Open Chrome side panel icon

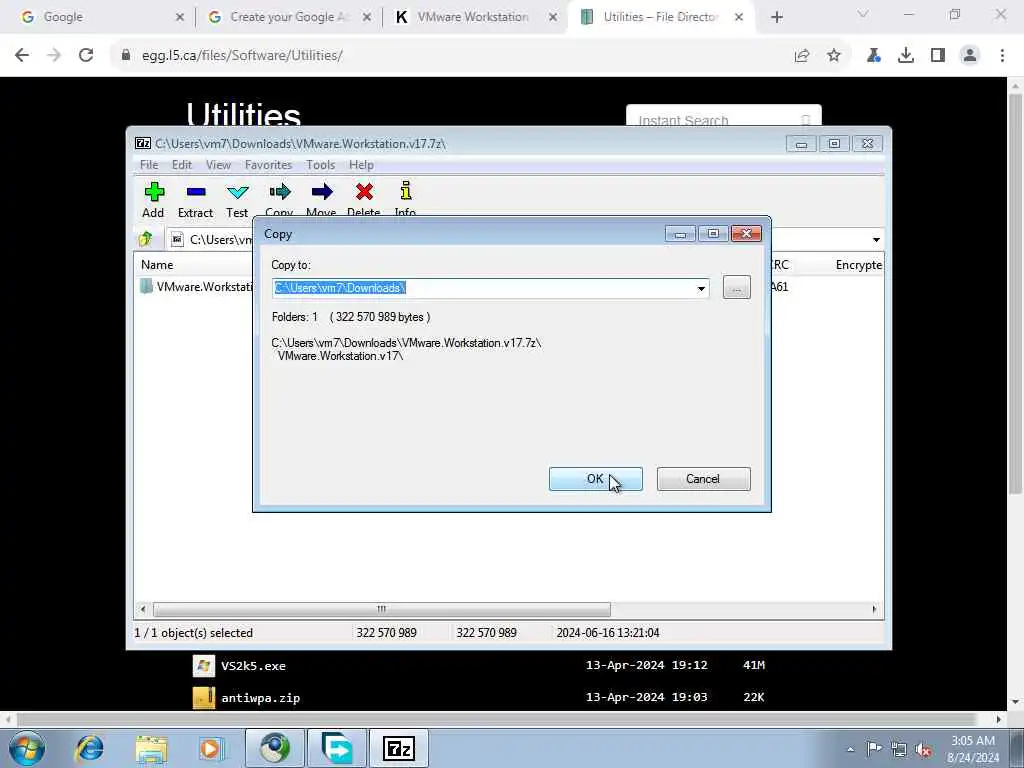938,56
